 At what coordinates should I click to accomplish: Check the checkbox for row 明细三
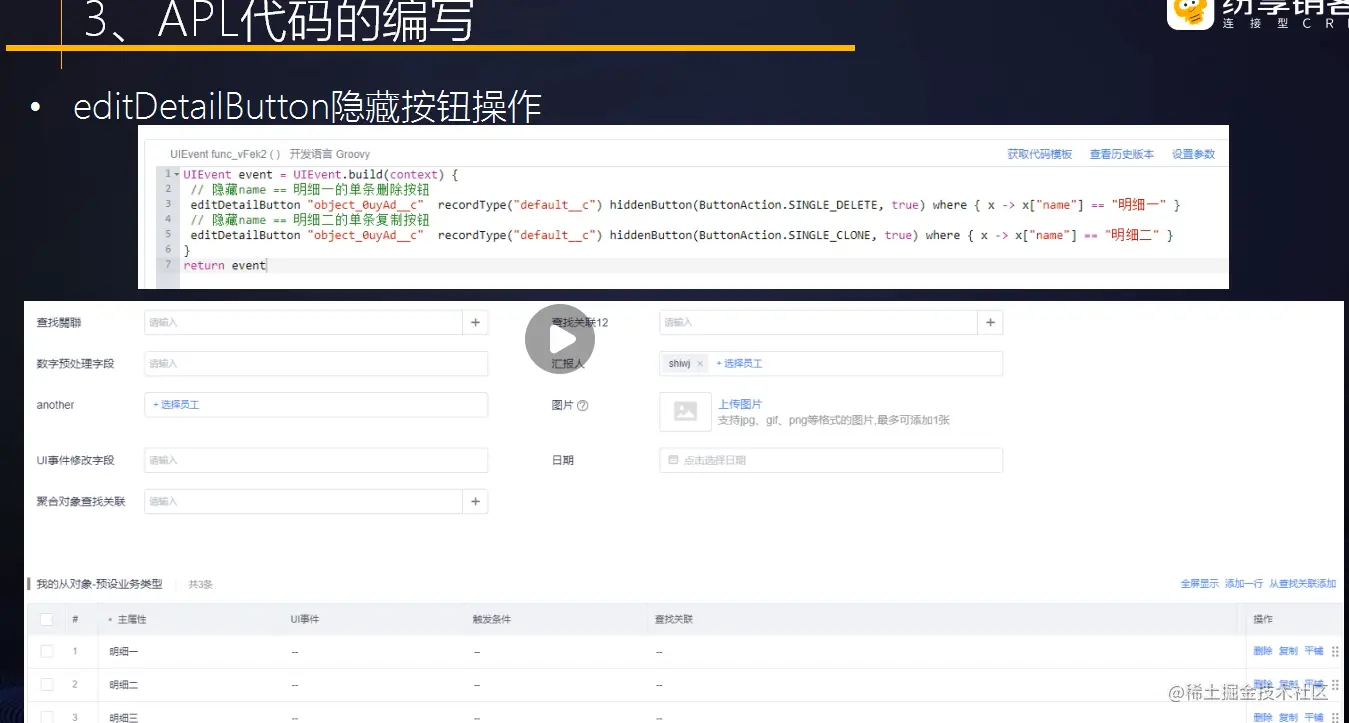[47, 717]
